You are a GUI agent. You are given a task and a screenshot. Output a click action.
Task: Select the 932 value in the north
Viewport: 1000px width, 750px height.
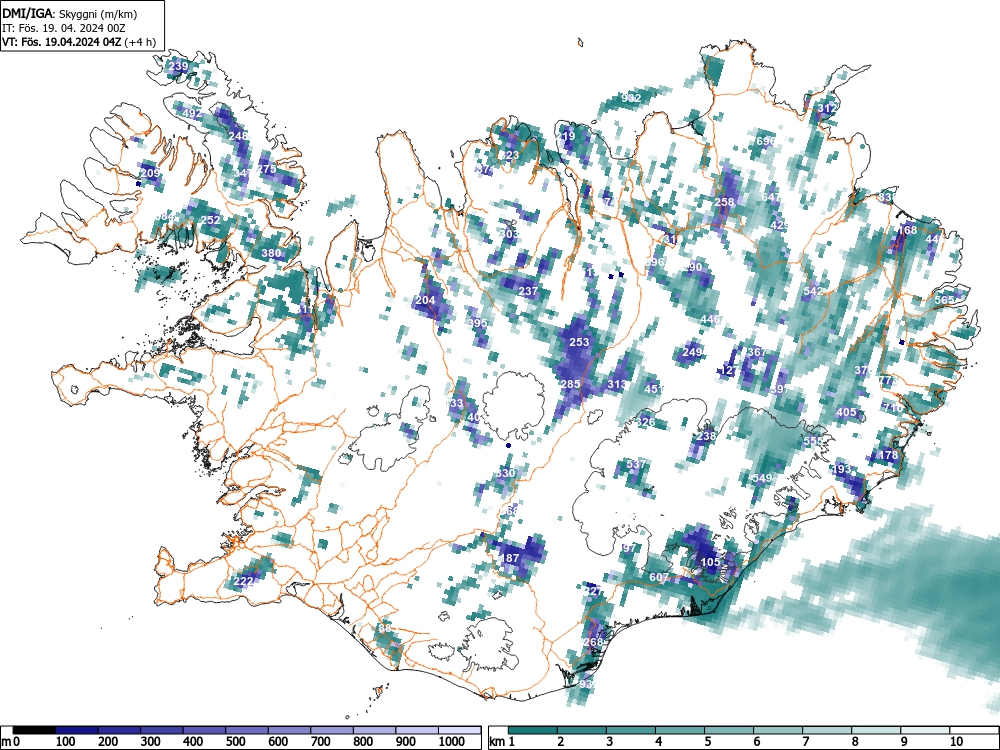point(631,98)
